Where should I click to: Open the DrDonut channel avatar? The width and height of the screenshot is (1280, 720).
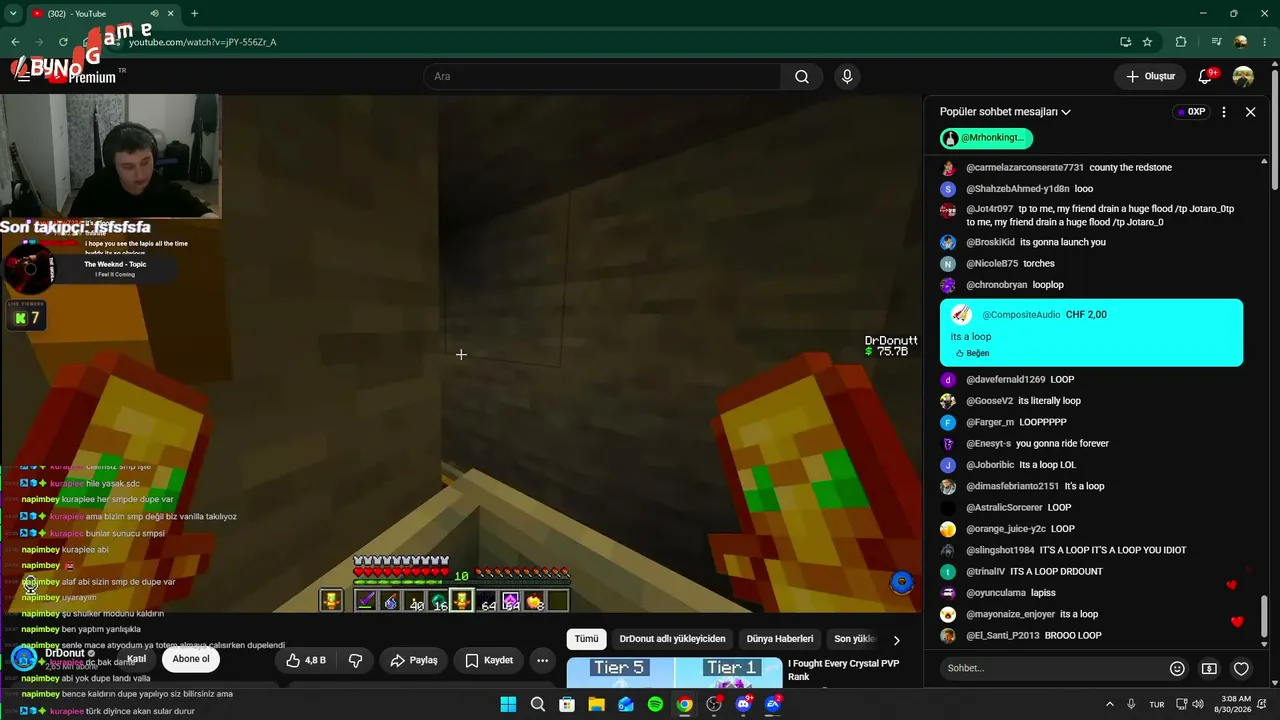click(x=22, y=658)
